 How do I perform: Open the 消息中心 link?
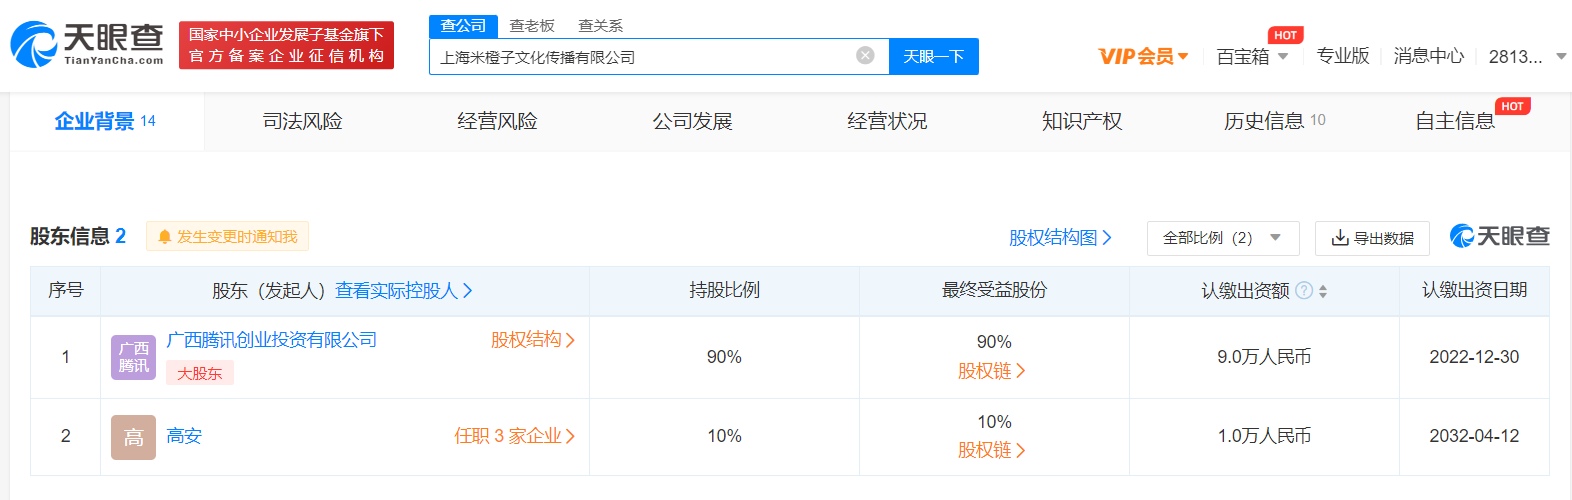[1428, 56]
